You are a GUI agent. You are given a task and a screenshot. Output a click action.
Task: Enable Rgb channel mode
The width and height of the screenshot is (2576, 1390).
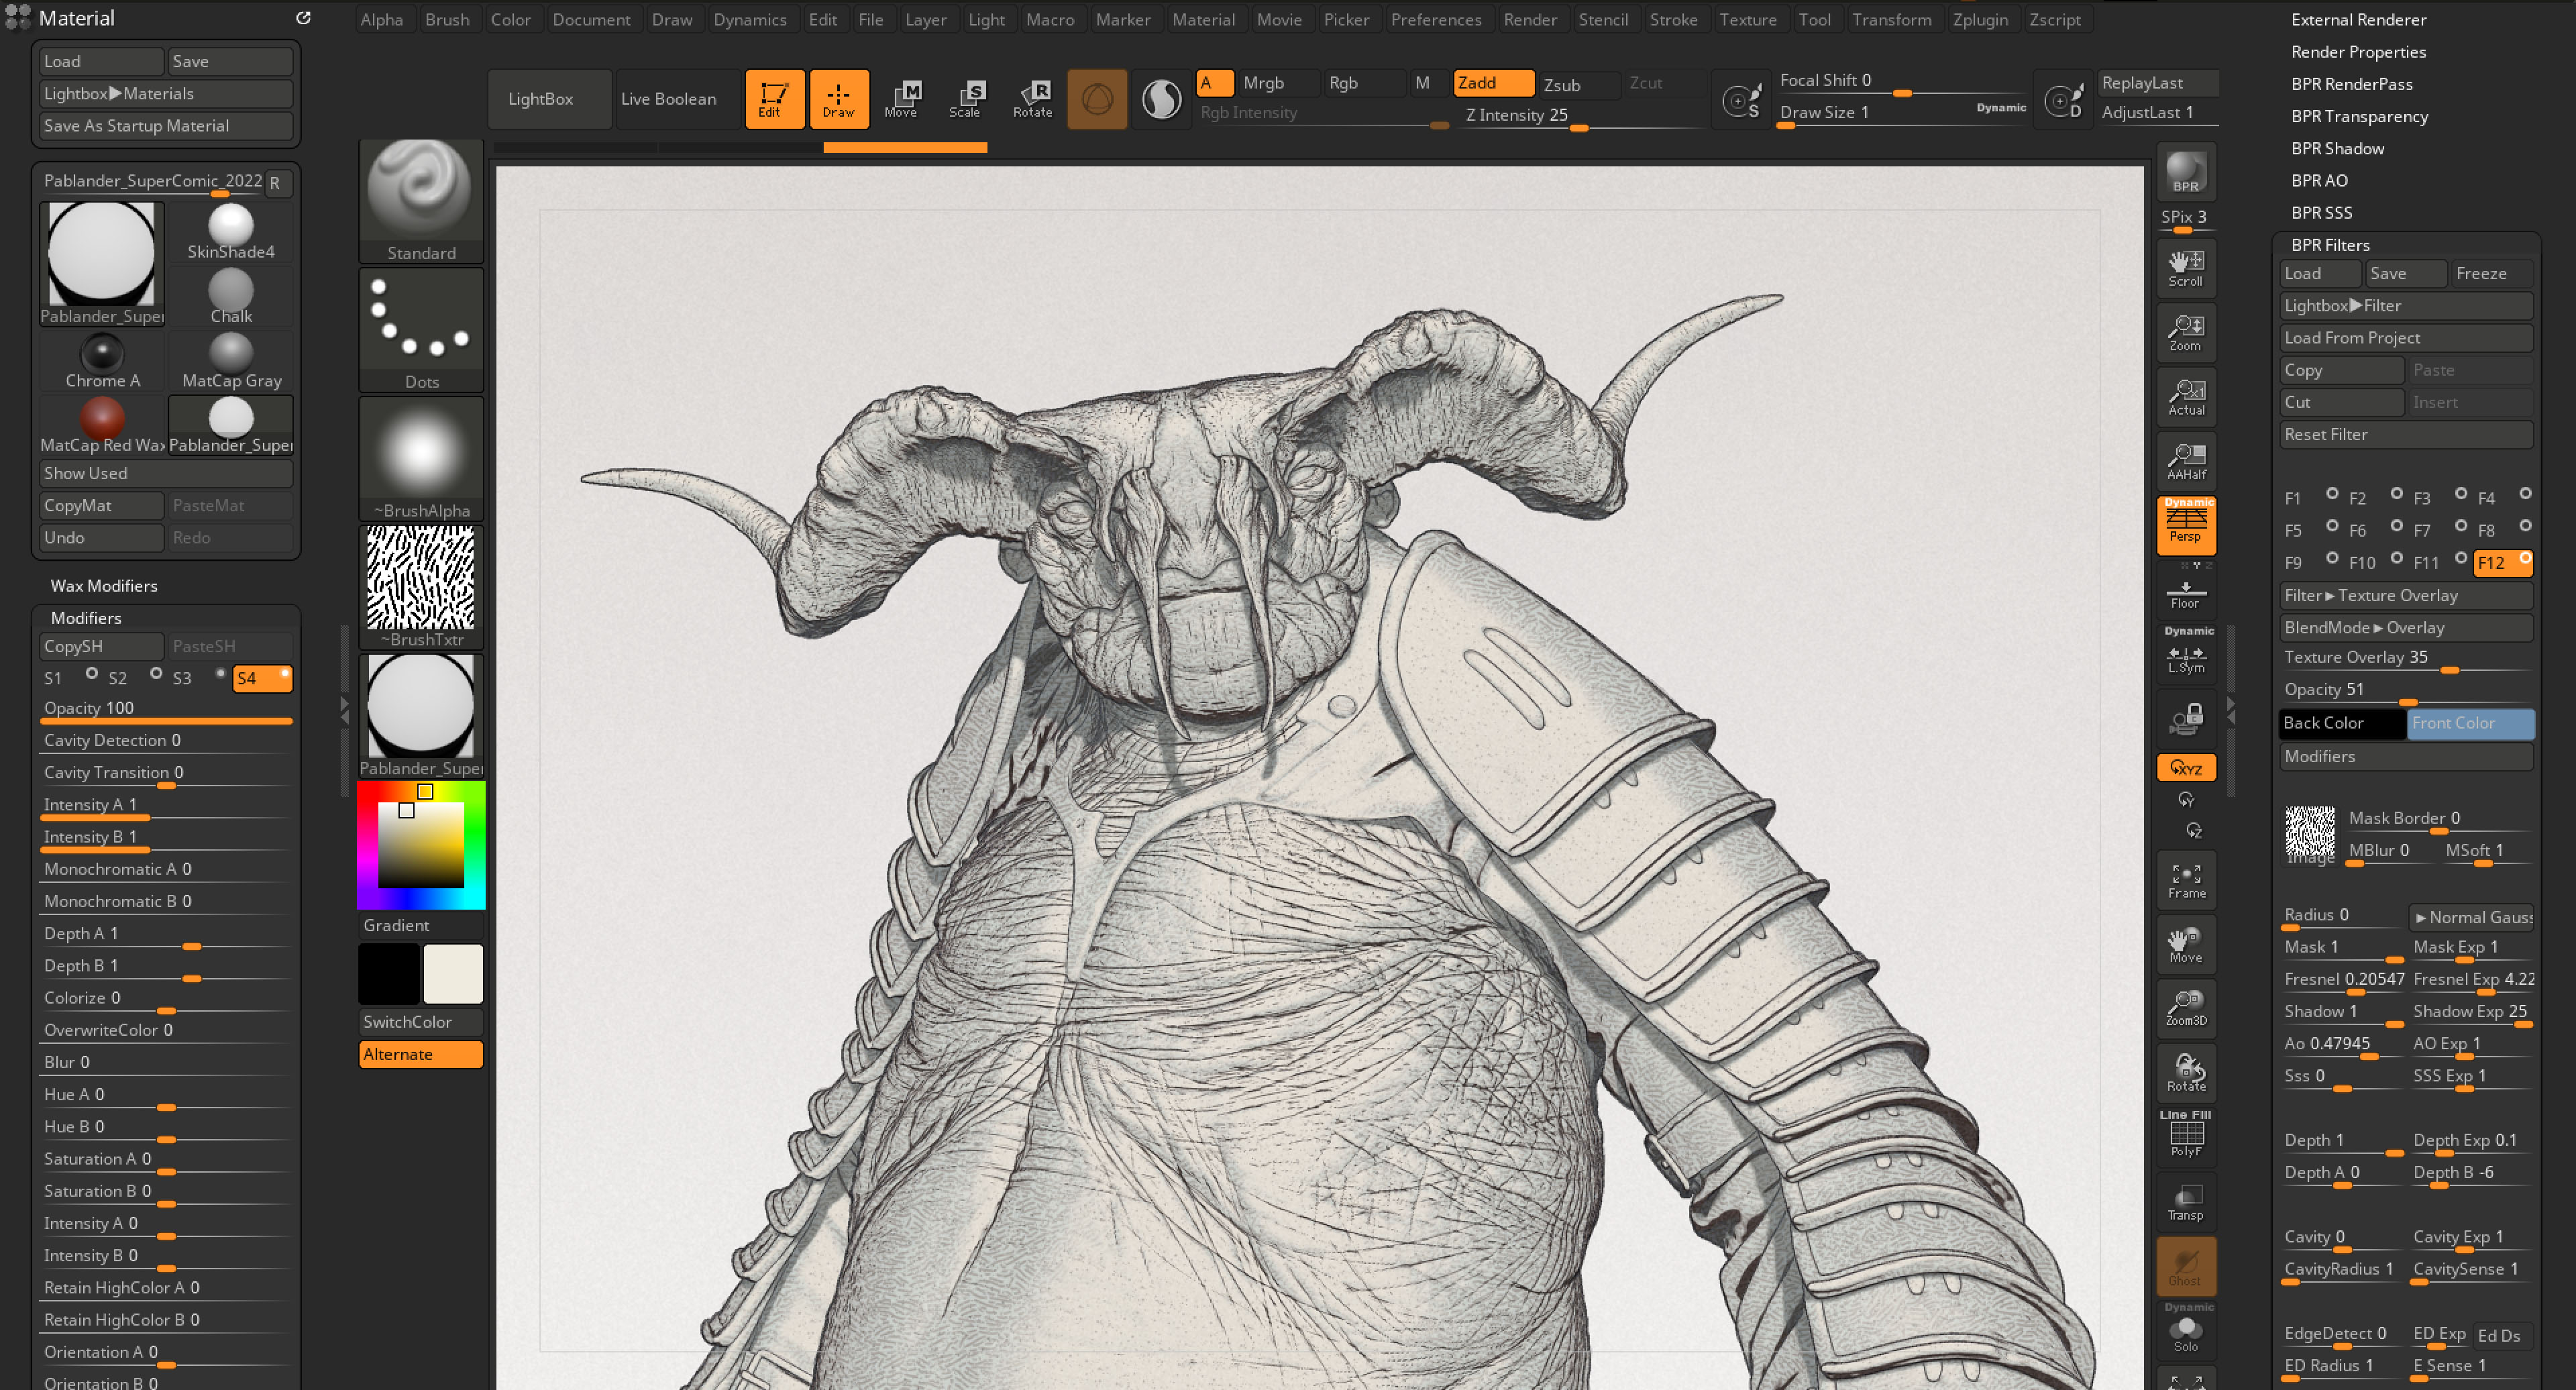tap(1364, 83)
